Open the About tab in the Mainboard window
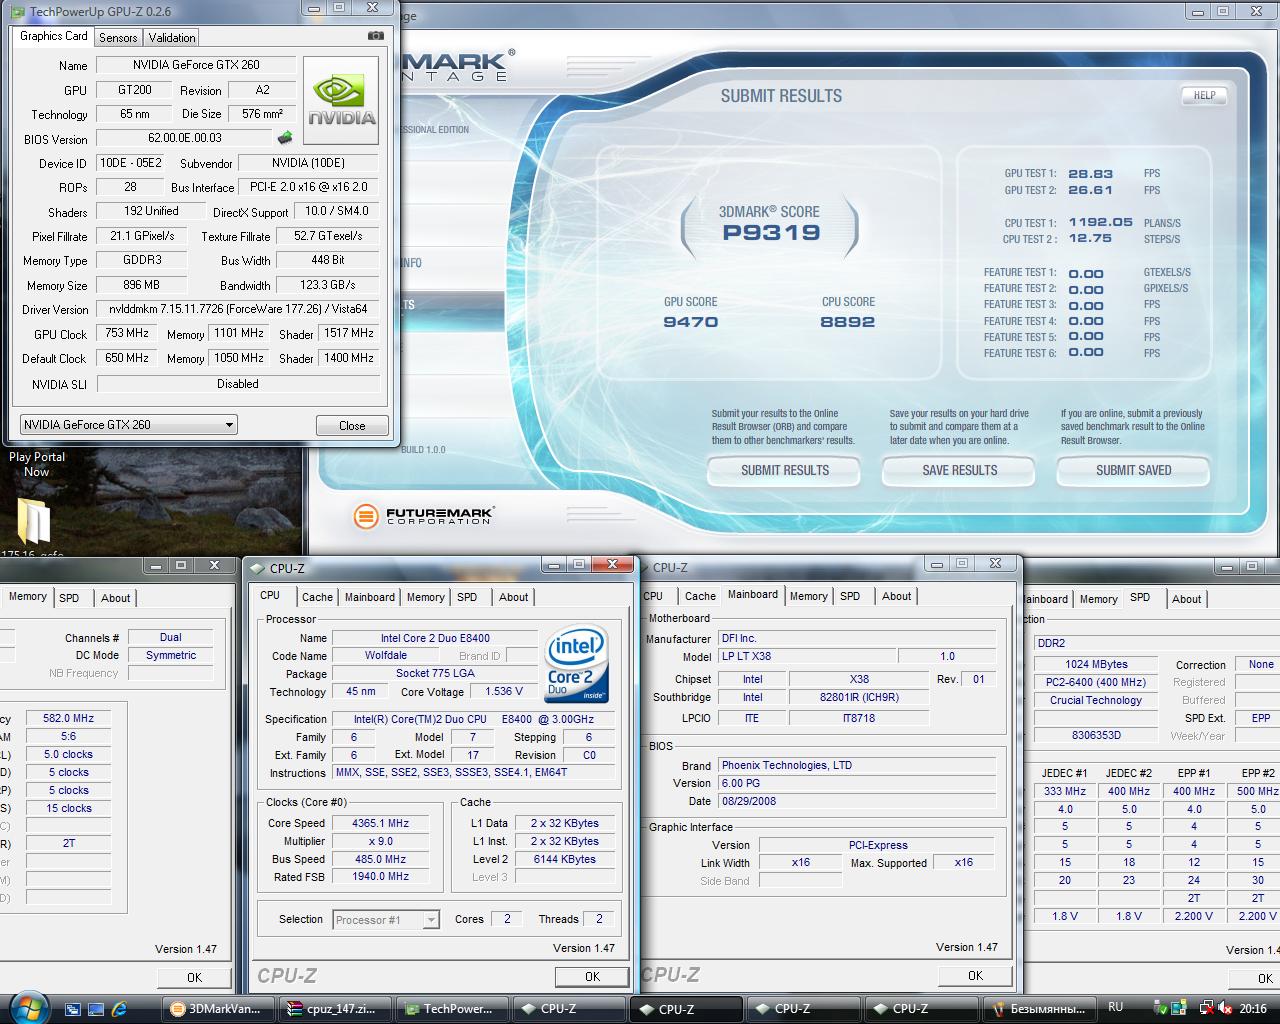Screen dimensions: 1280x1024 point(896,596)
